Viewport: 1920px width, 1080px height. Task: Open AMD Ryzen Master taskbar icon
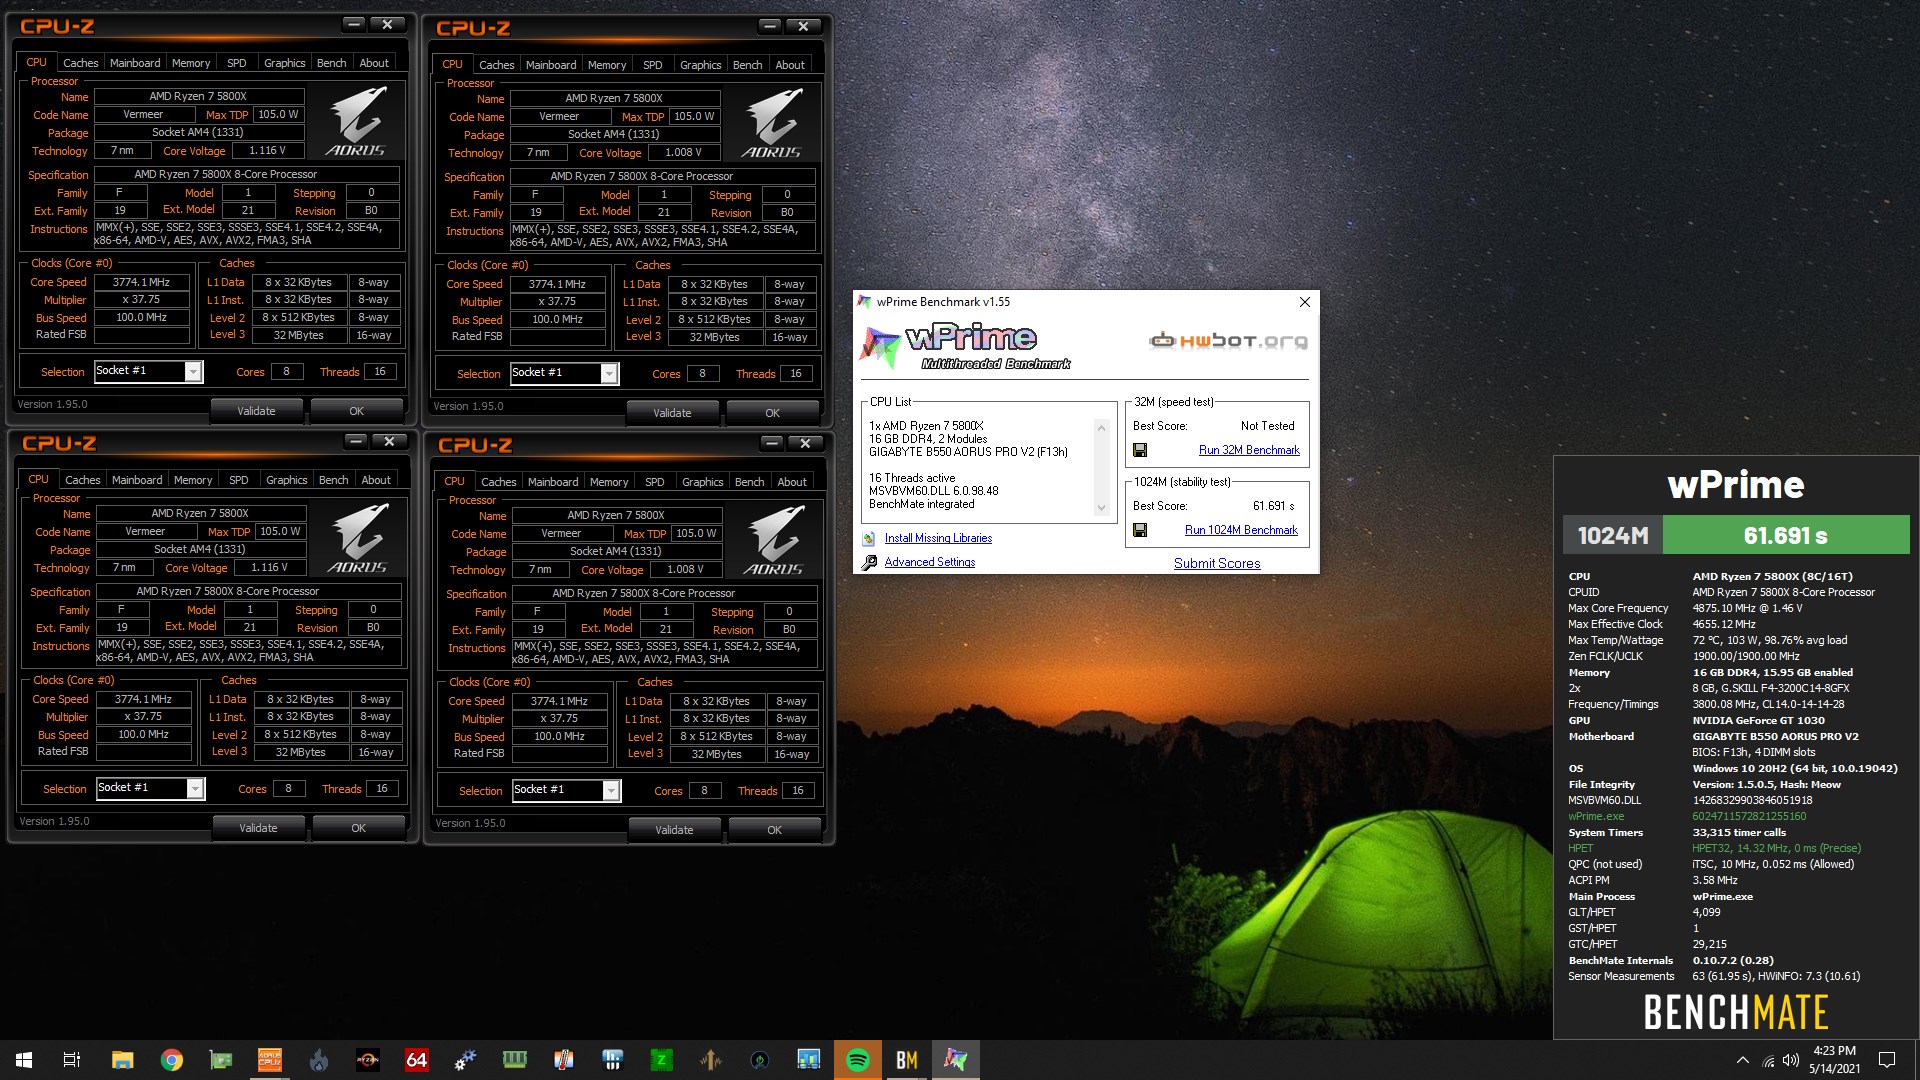pos(367,1060)
